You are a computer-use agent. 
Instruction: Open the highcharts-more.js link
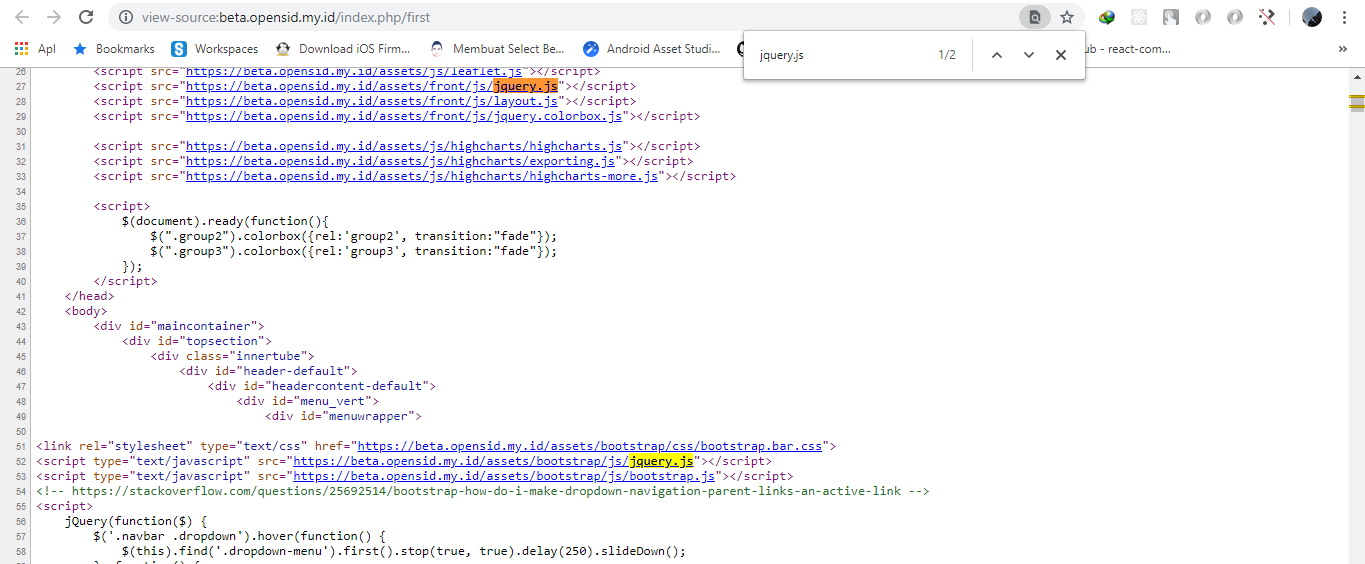tap(422, 176)
